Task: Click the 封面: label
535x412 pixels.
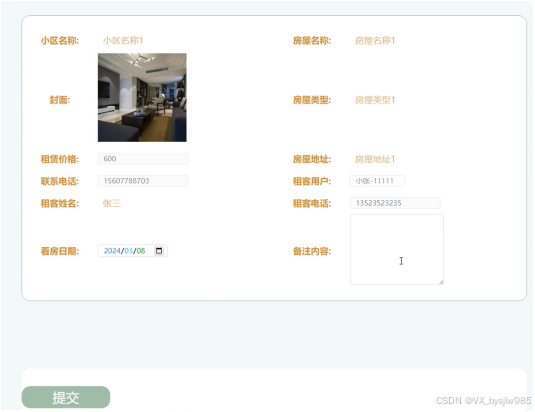Action: pyautogui.click(x=60, y=100)
